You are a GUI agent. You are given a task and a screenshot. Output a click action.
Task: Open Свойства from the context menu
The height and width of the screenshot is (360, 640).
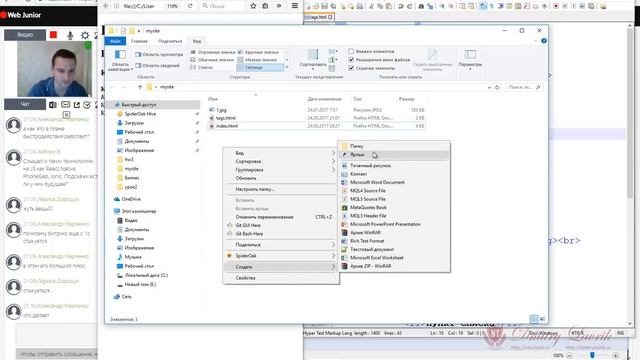coord(281,278)
